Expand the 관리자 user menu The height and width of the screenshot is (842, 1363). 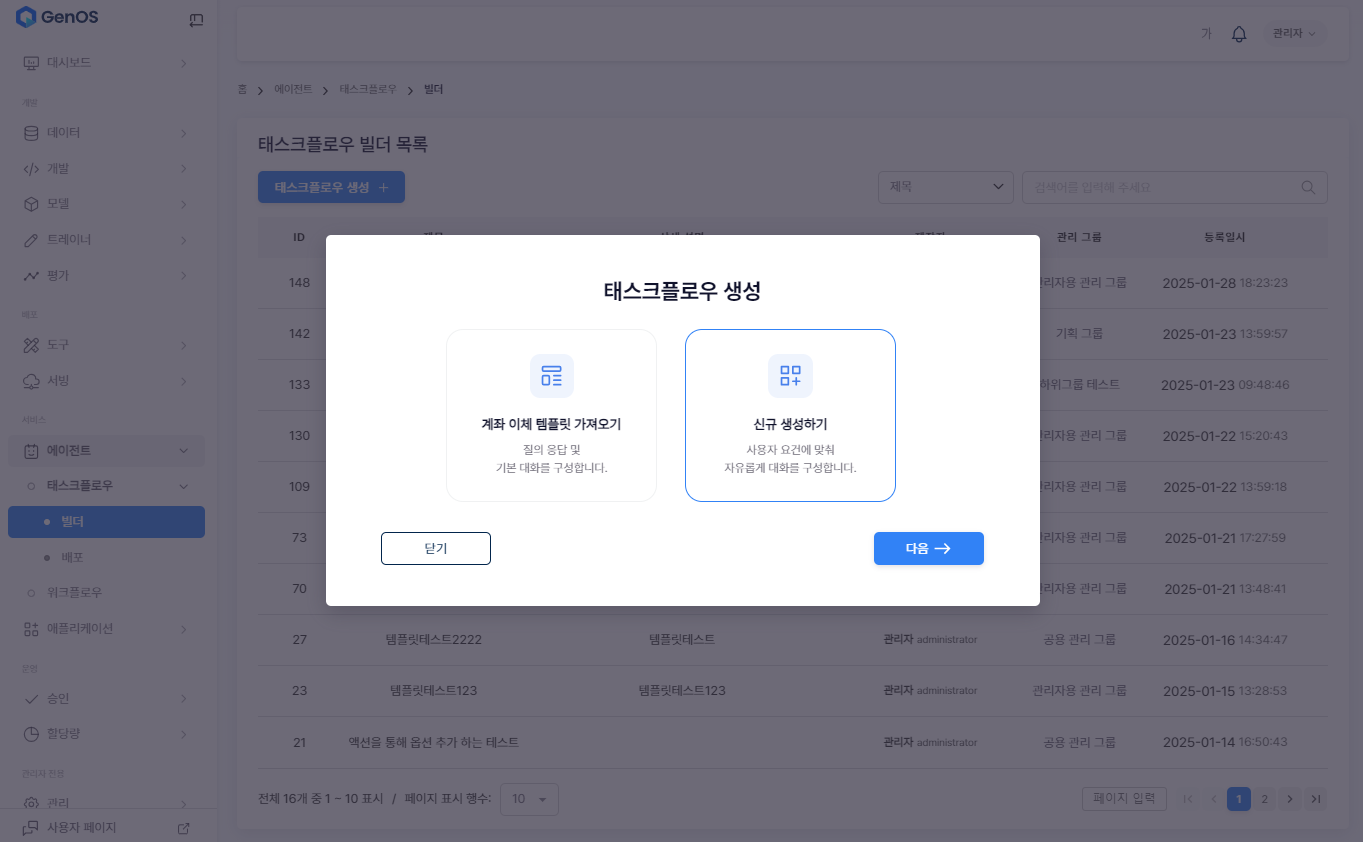tap(1294, 34)
